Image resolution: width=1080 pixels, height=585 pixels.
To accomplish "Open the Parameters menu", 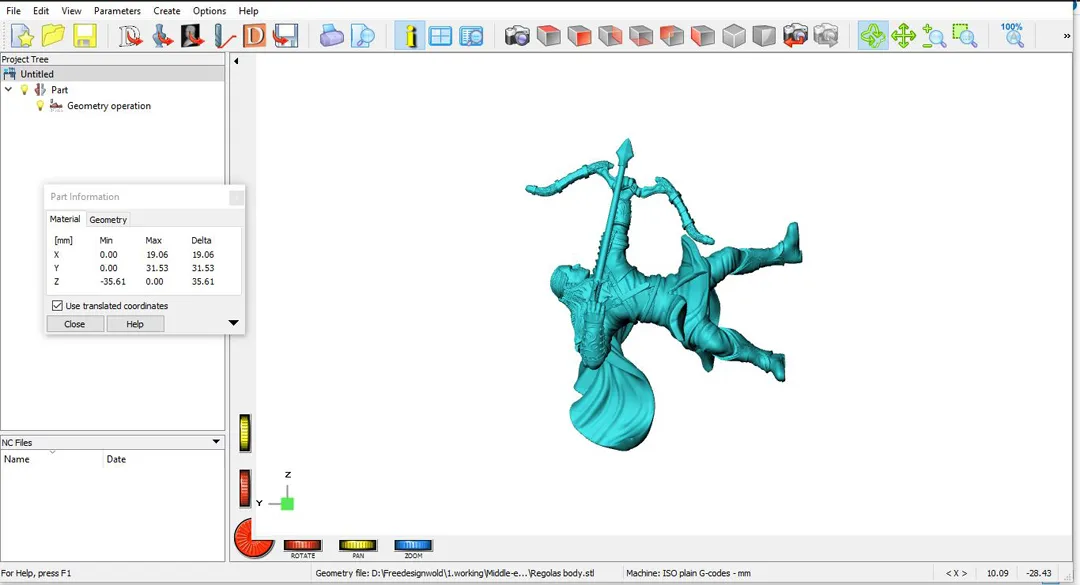I will (x=117, y=11).
